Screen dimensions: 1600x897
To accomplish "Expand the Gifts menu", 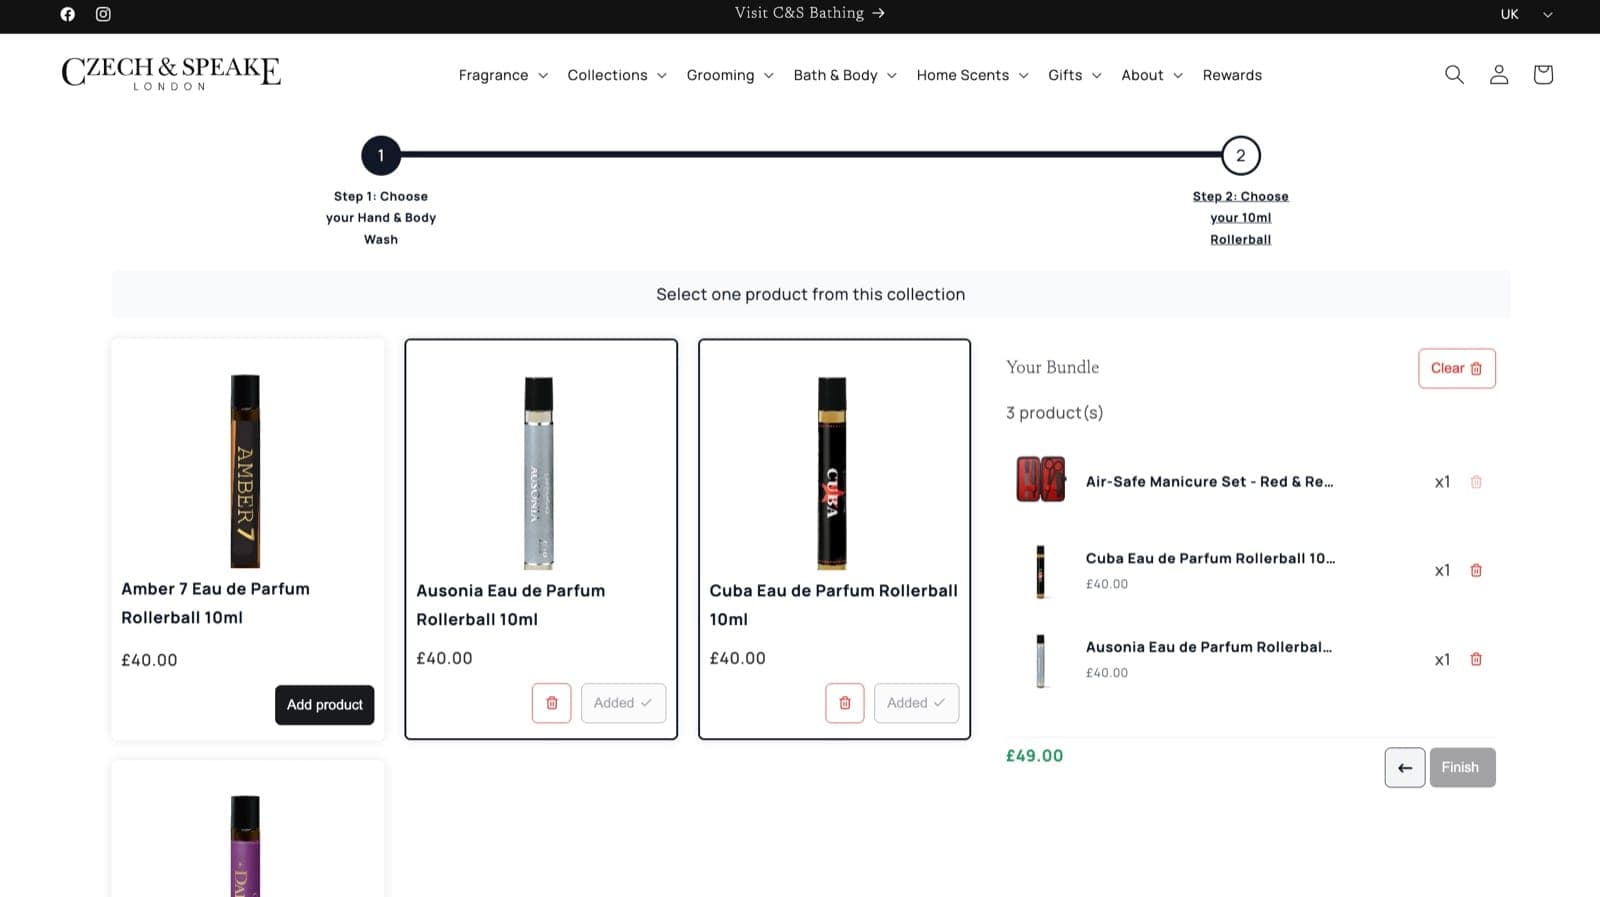I will (x=1075, y=76).
